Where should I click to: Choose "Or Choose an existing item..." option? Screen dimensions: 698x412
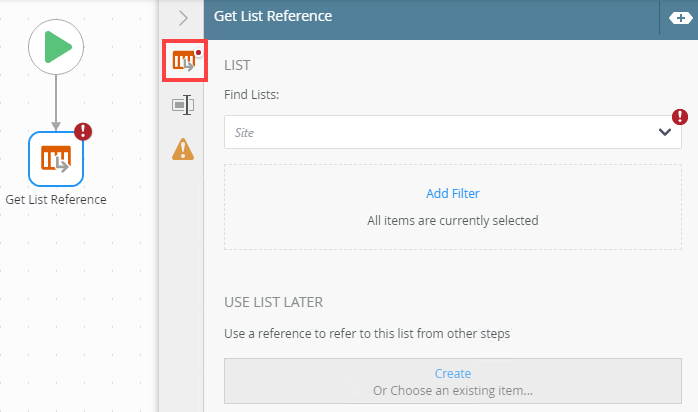[453, 390]
